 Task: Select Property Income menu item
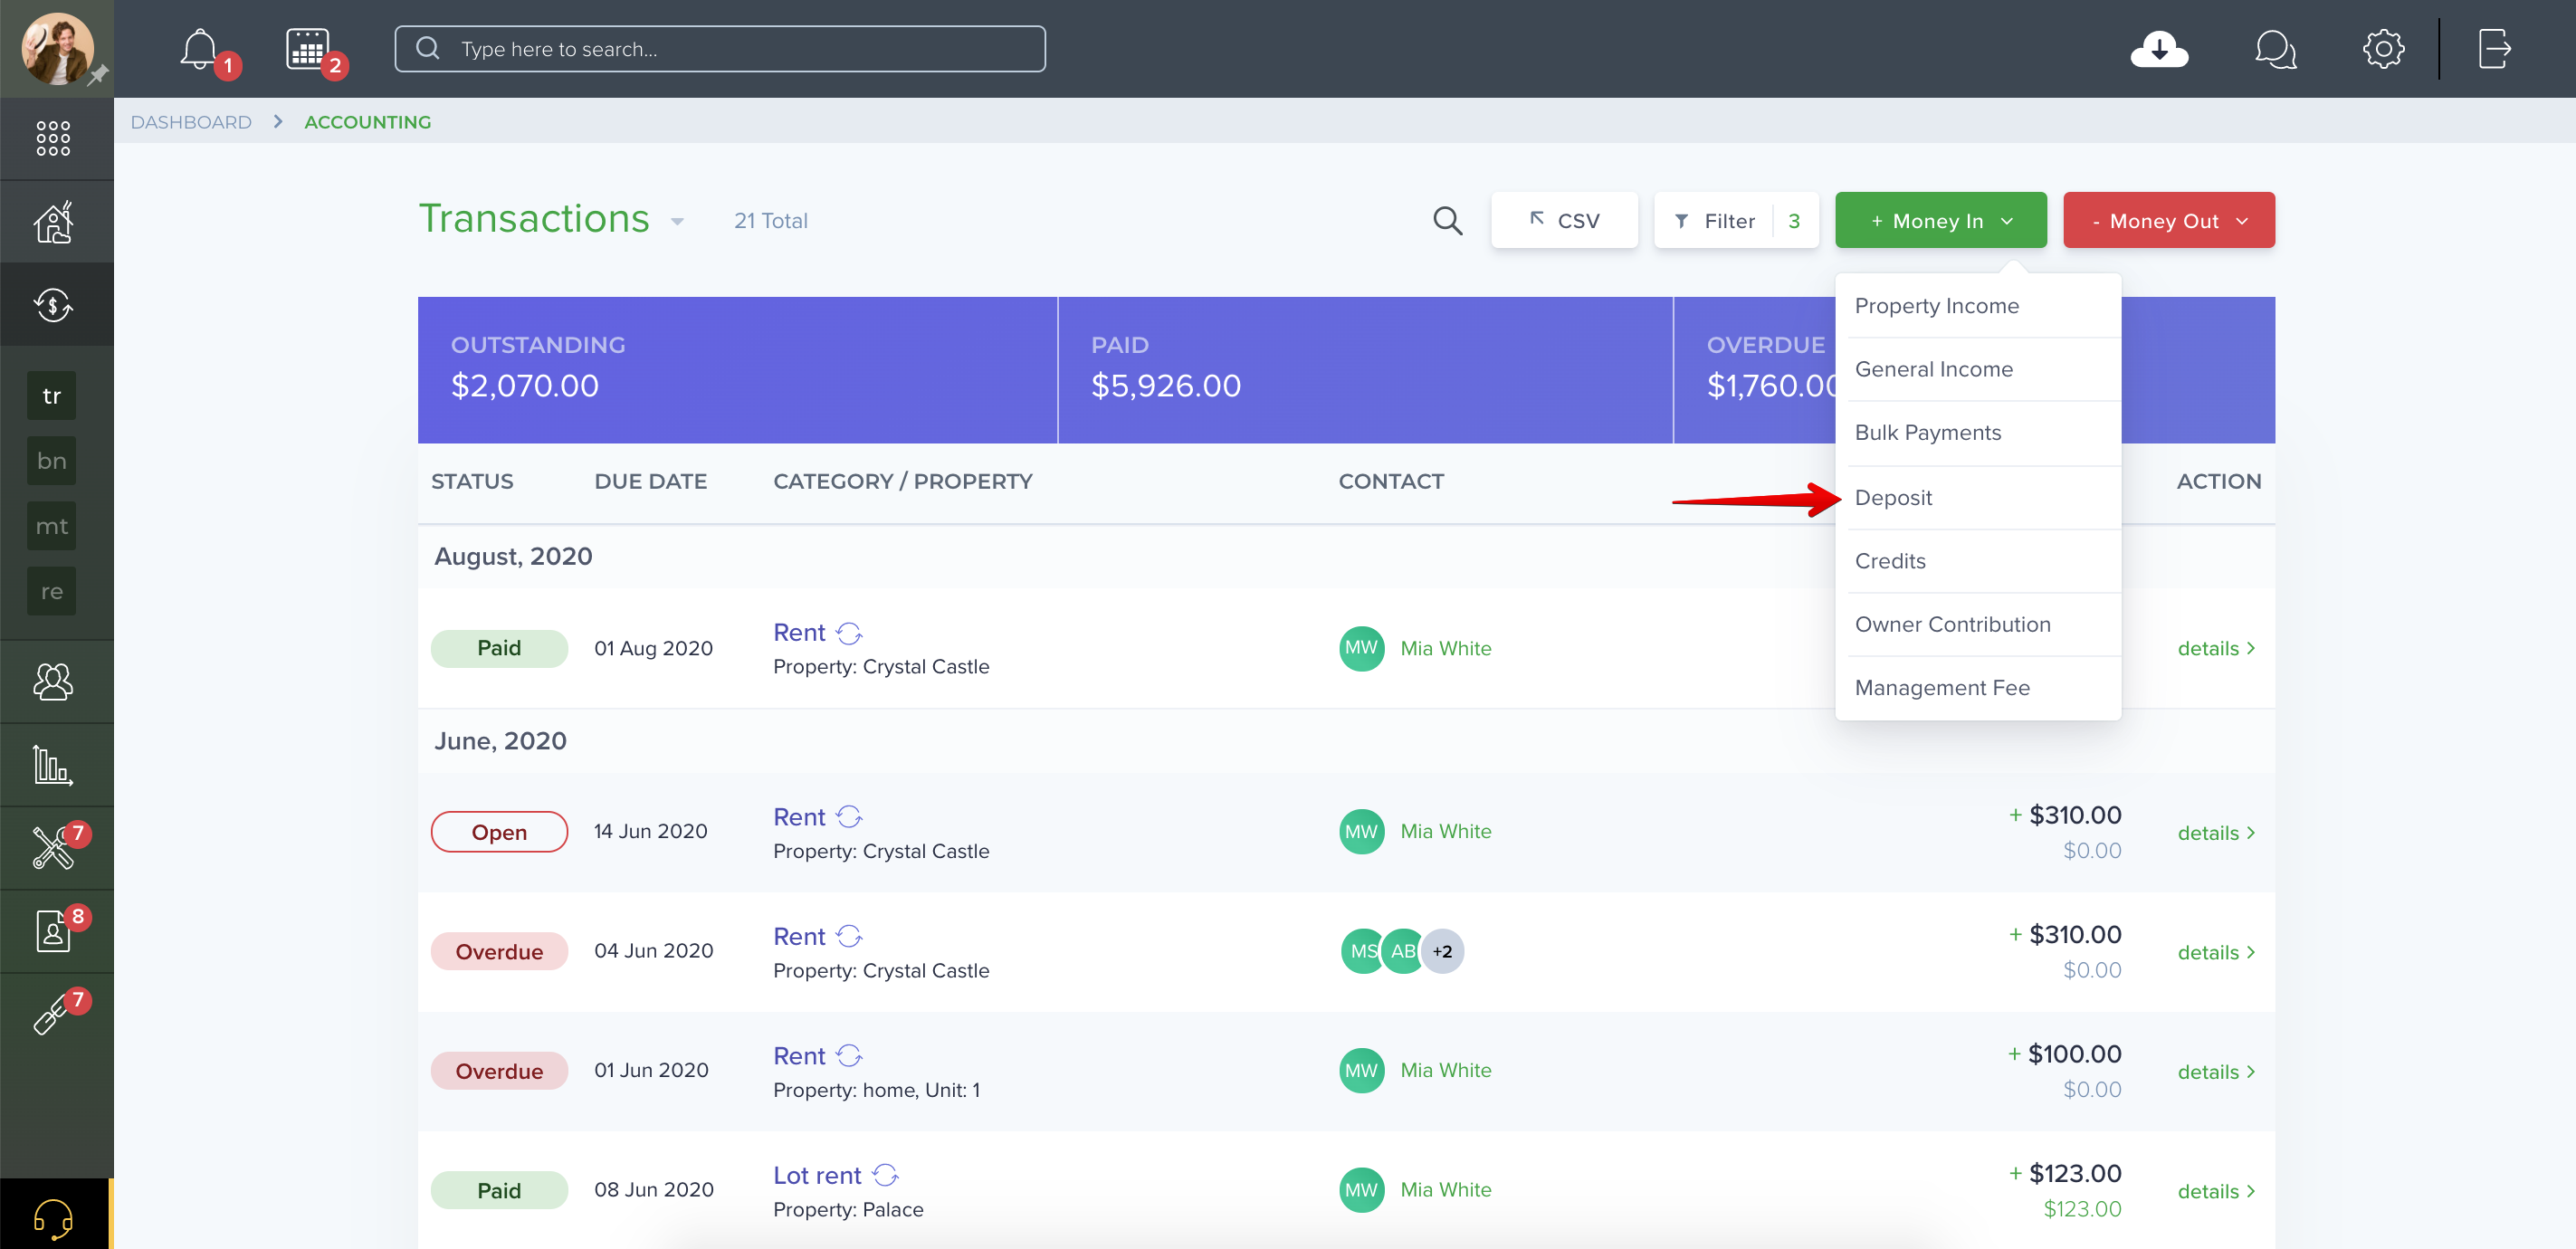coord(1977,306)
